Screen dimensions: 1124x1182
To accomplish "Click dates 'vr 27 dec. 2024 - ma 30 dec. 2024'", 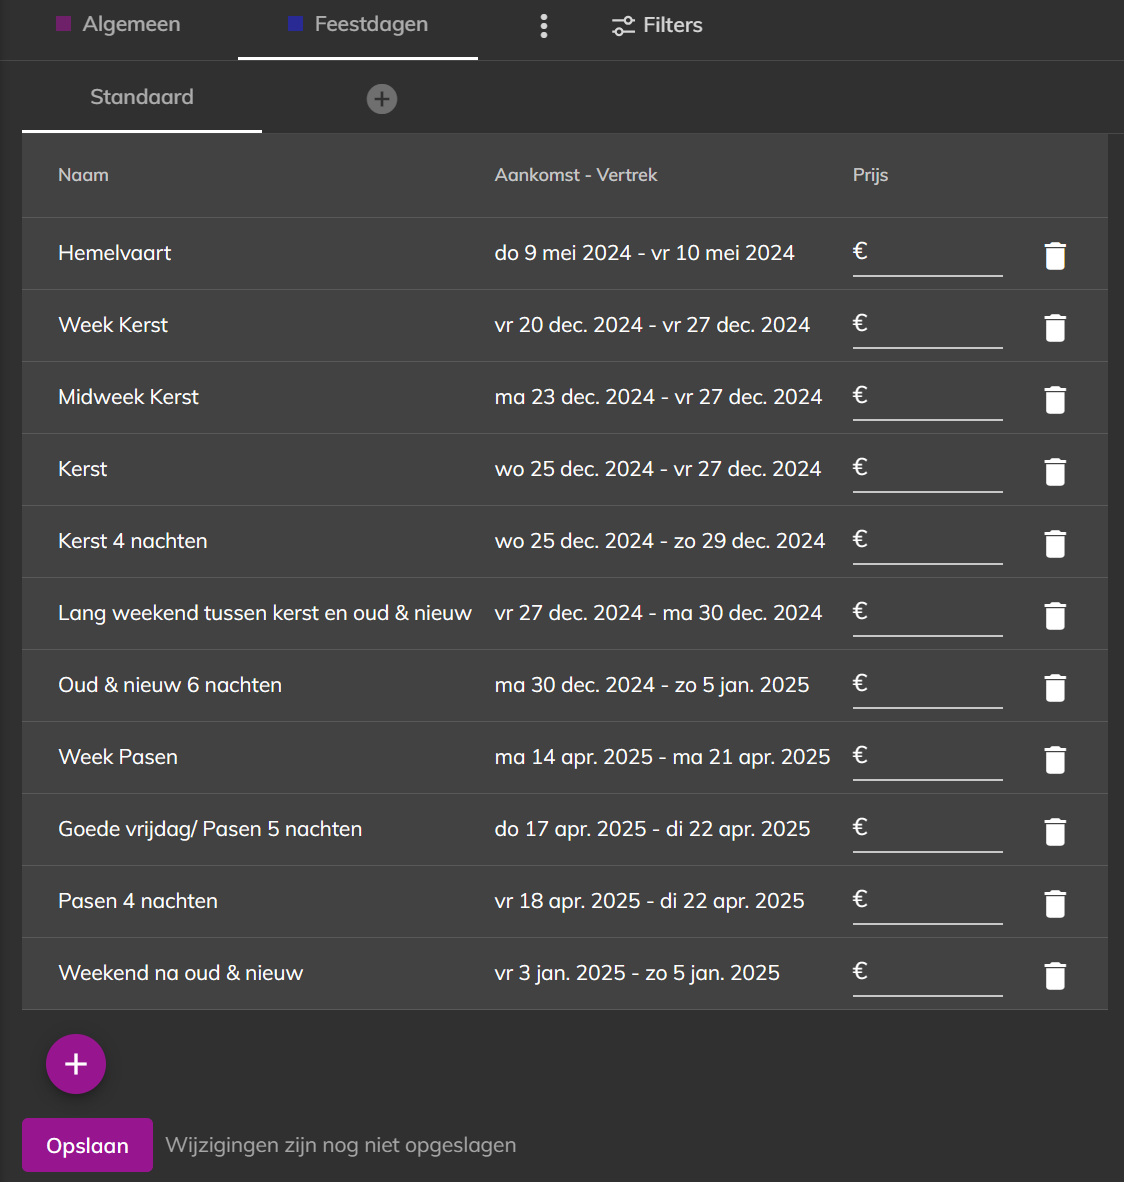I will [658, 613].
